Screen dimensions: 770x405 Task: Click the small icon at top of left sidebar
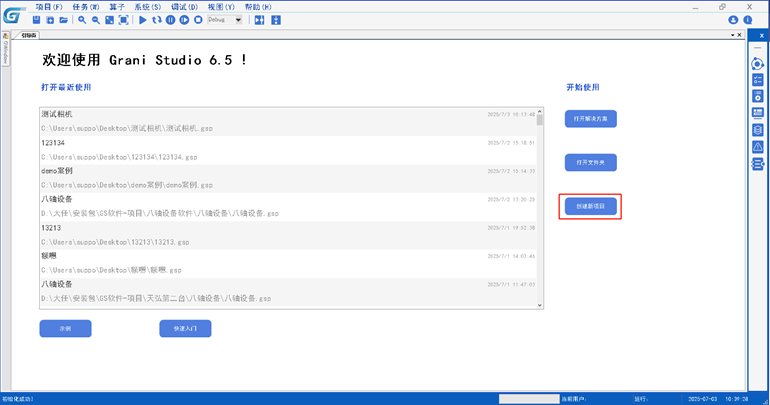(x=5, y=35)
